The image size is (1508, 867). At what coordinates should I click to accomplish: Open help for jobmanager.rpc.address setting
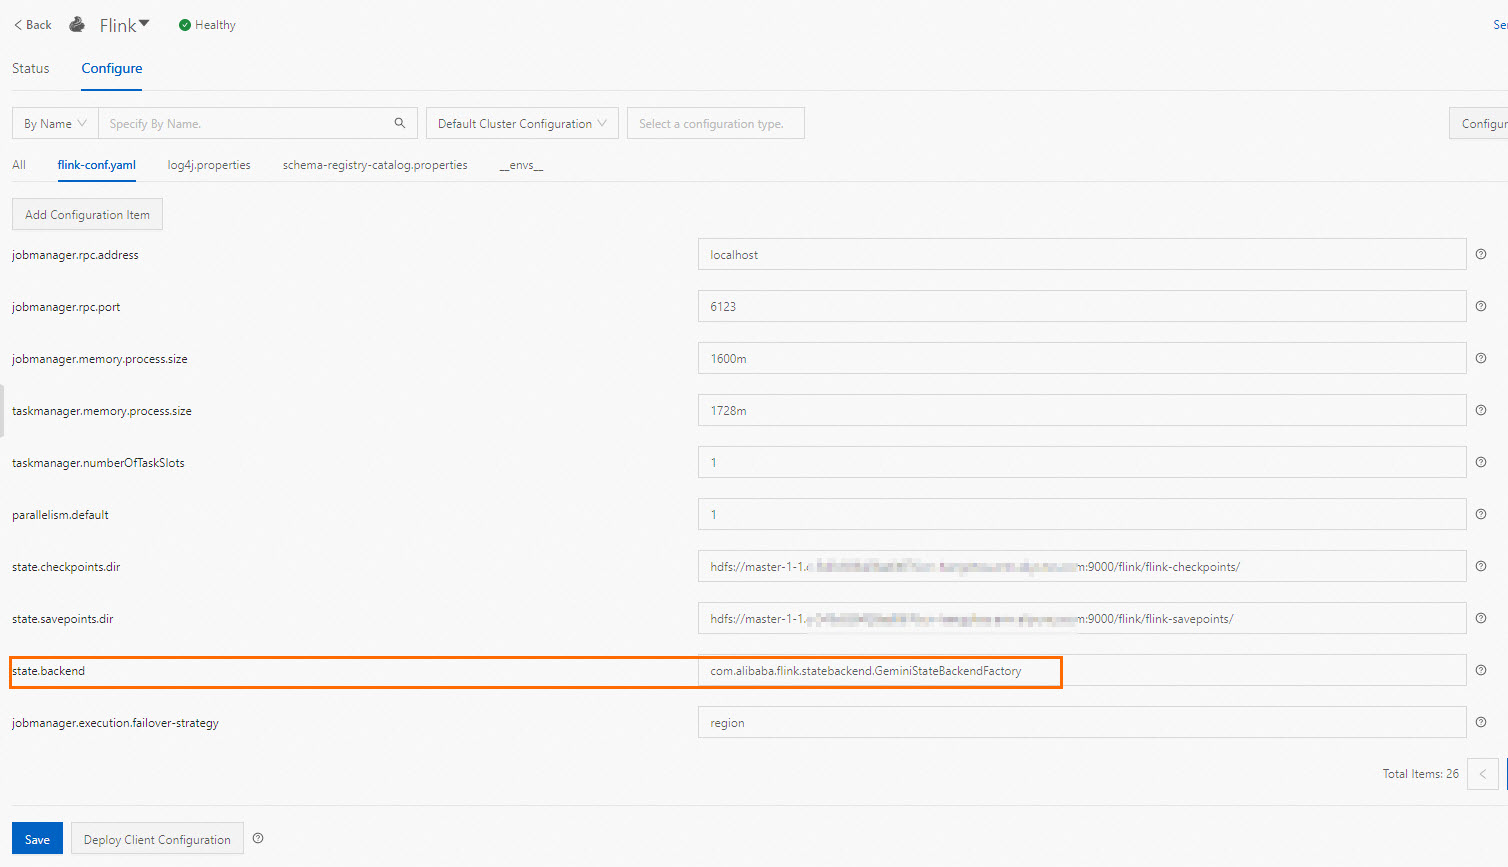coord(1481,254)
